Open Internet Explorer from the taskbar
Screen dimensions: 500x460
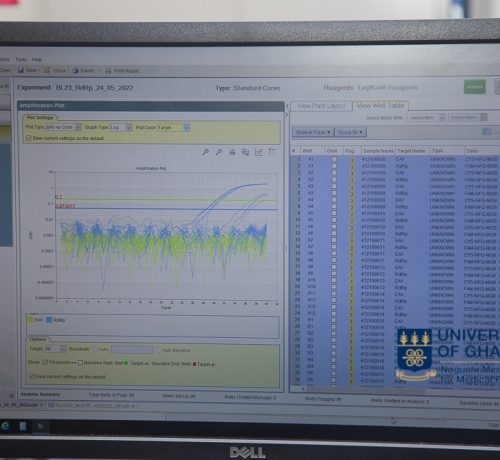pos(5,426)
